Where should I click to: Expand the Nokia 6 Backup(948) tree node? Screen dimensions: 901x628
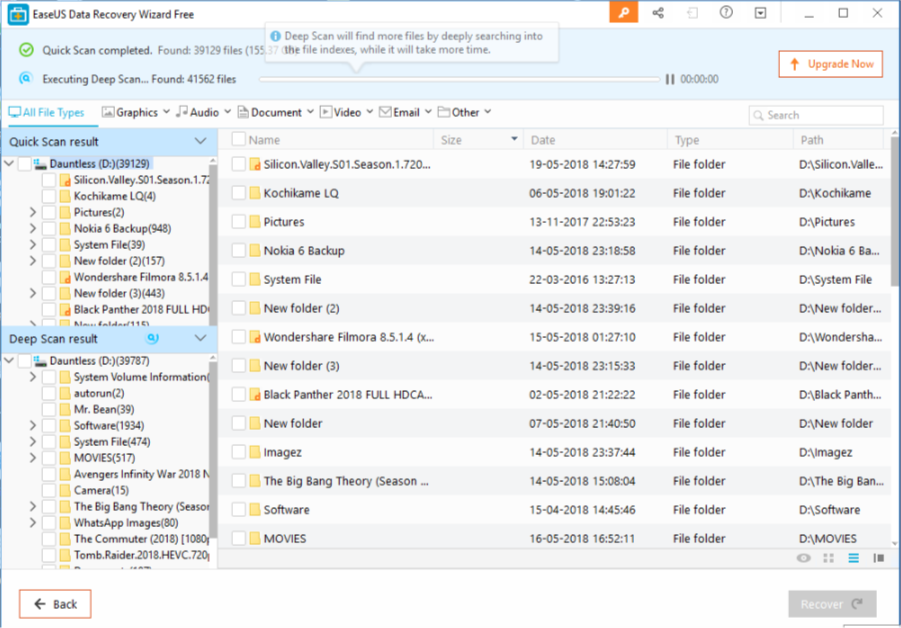click(33, 229)
